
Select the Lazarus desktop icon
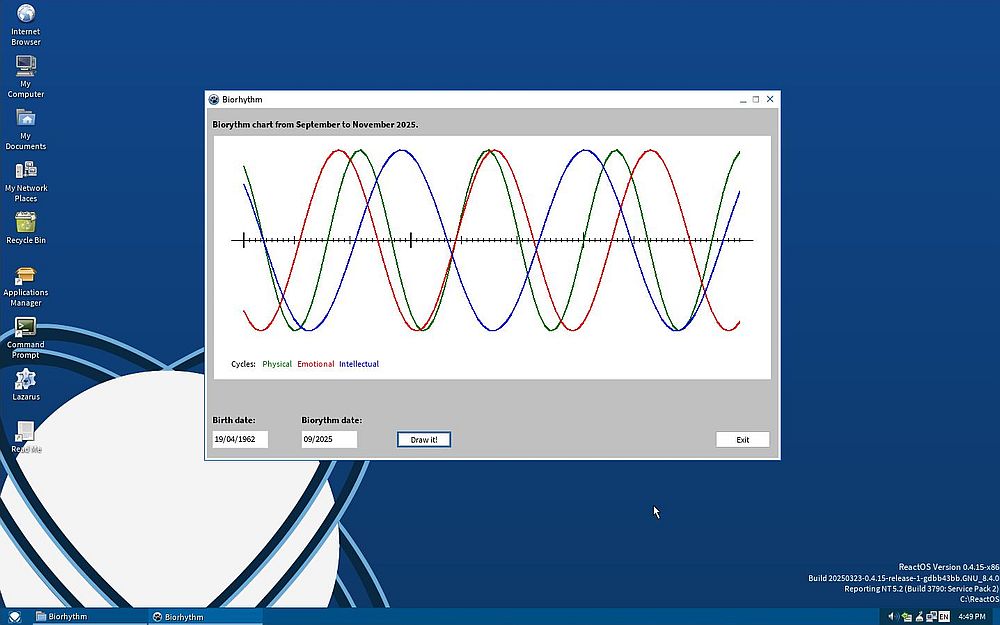[26, 380]
